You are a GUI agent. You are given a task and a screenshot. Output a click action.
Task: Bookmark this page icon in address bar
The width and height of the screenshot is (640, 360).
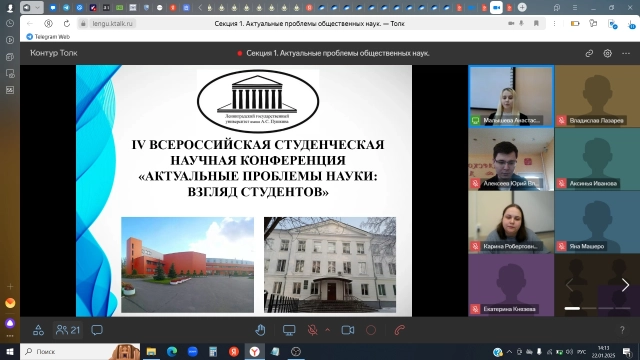pos(536,24)
